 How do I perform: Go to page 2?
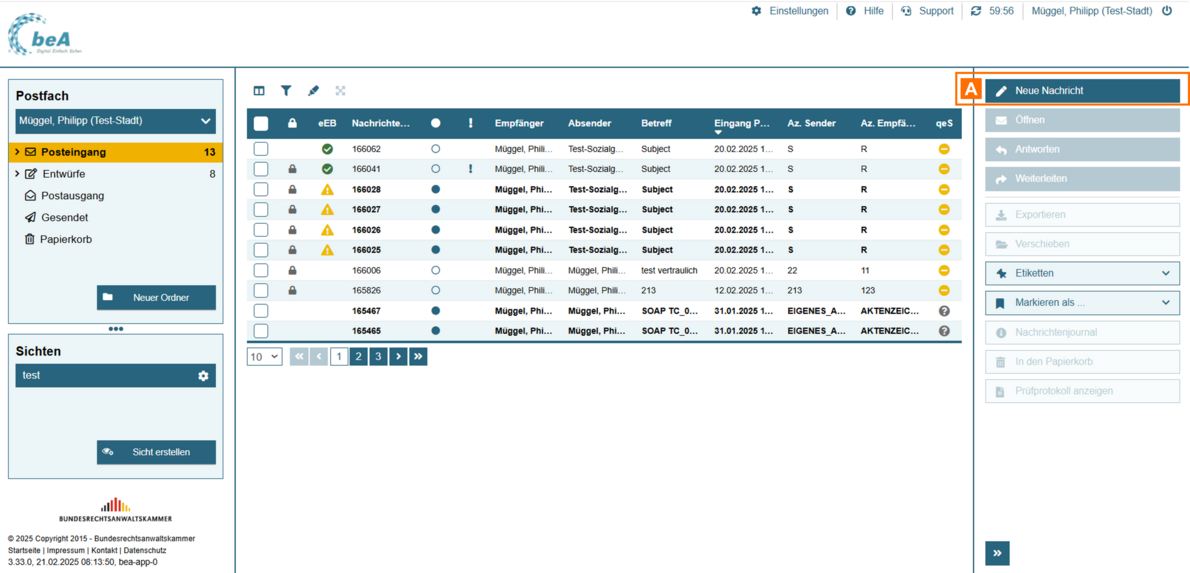[x=359, y=357]
